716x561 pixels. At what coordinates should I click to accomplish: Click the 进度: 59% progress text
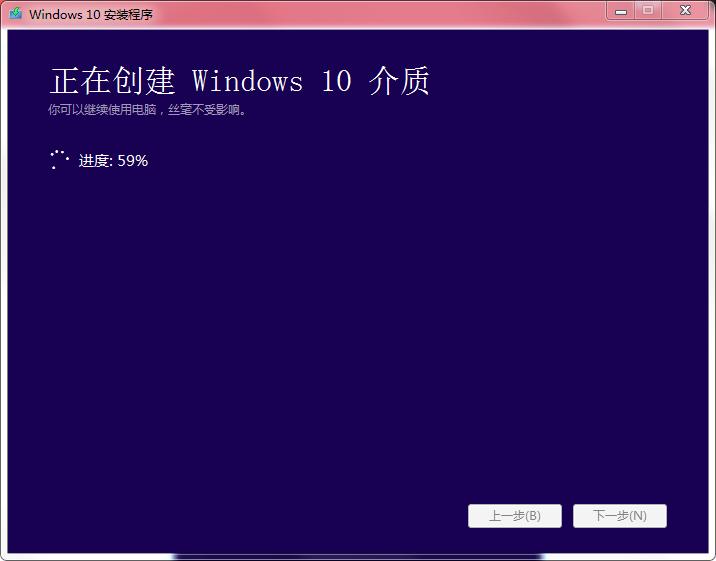coord(113,161)
